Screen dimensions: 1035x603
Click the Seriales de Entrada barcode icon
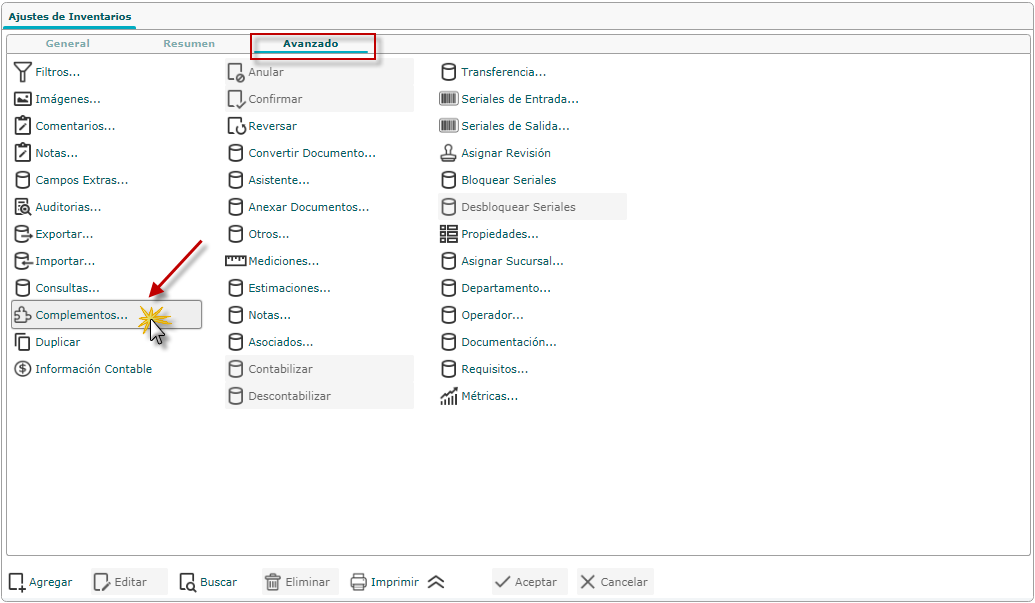(x=449, y=99)
